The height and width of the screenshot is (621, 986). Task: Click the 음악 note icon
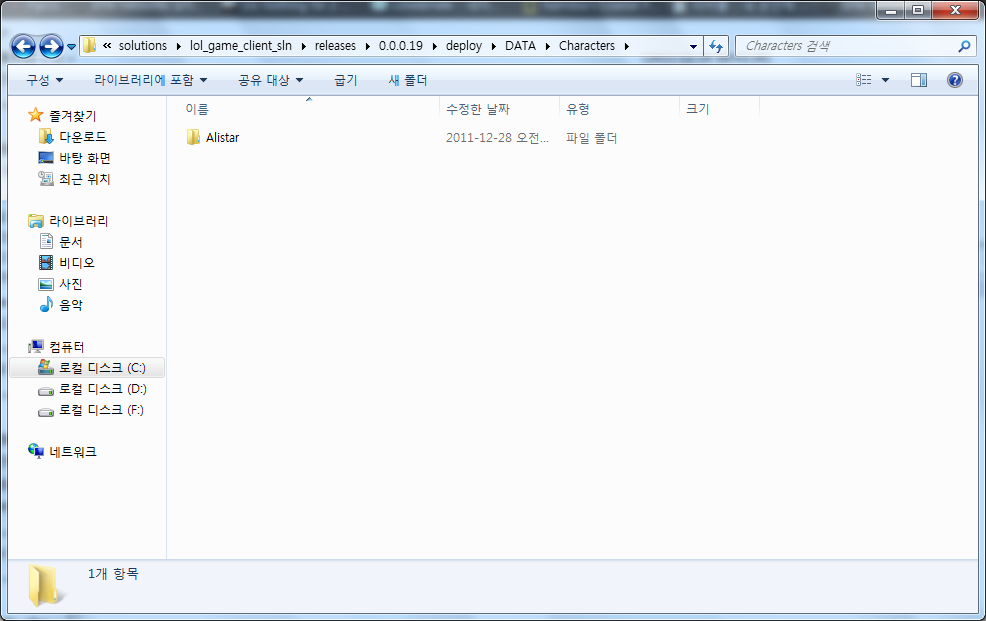click(x=46, y=305)
